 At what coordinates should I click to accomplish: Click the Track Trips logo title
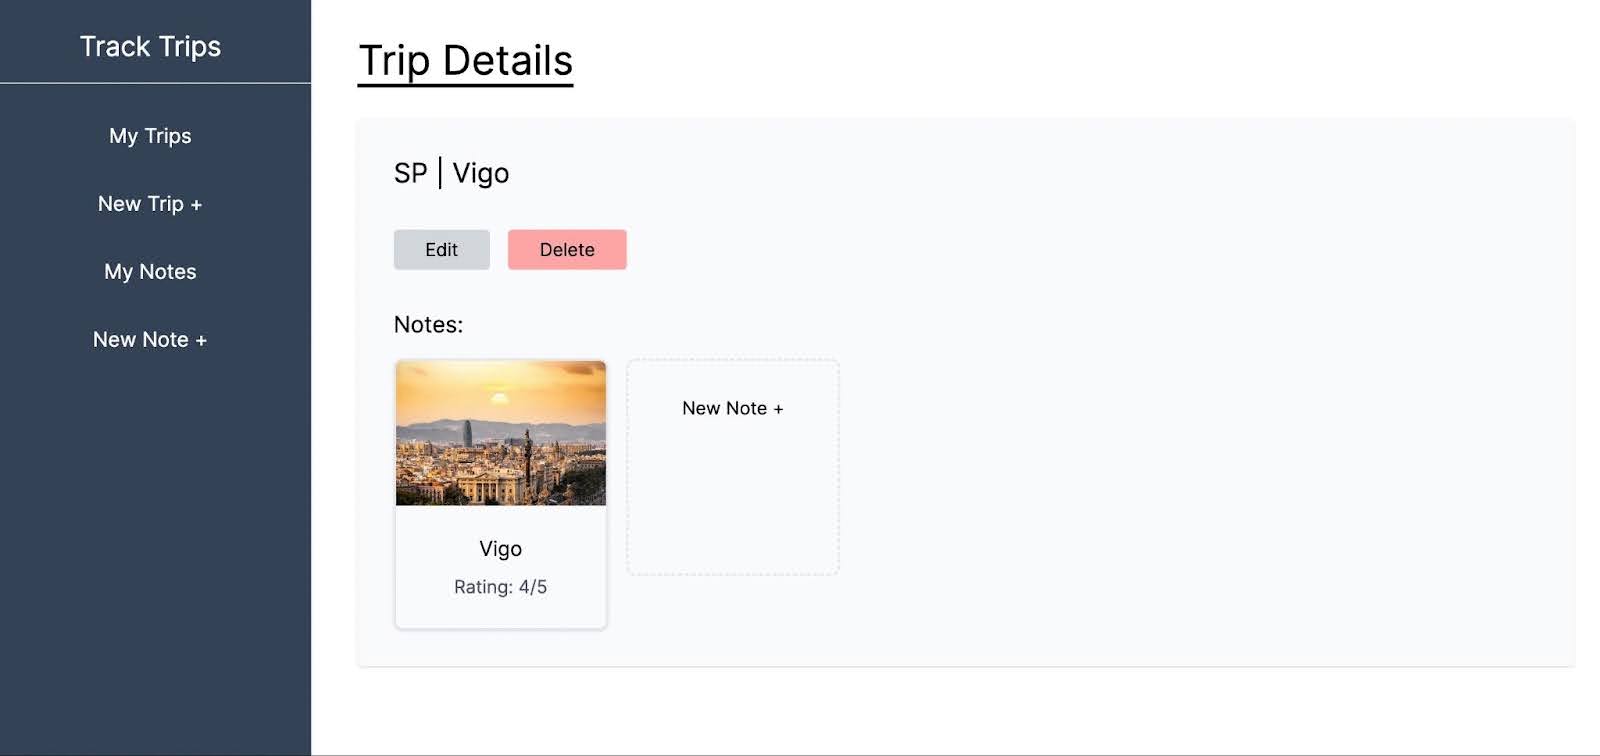pos(150,46)
